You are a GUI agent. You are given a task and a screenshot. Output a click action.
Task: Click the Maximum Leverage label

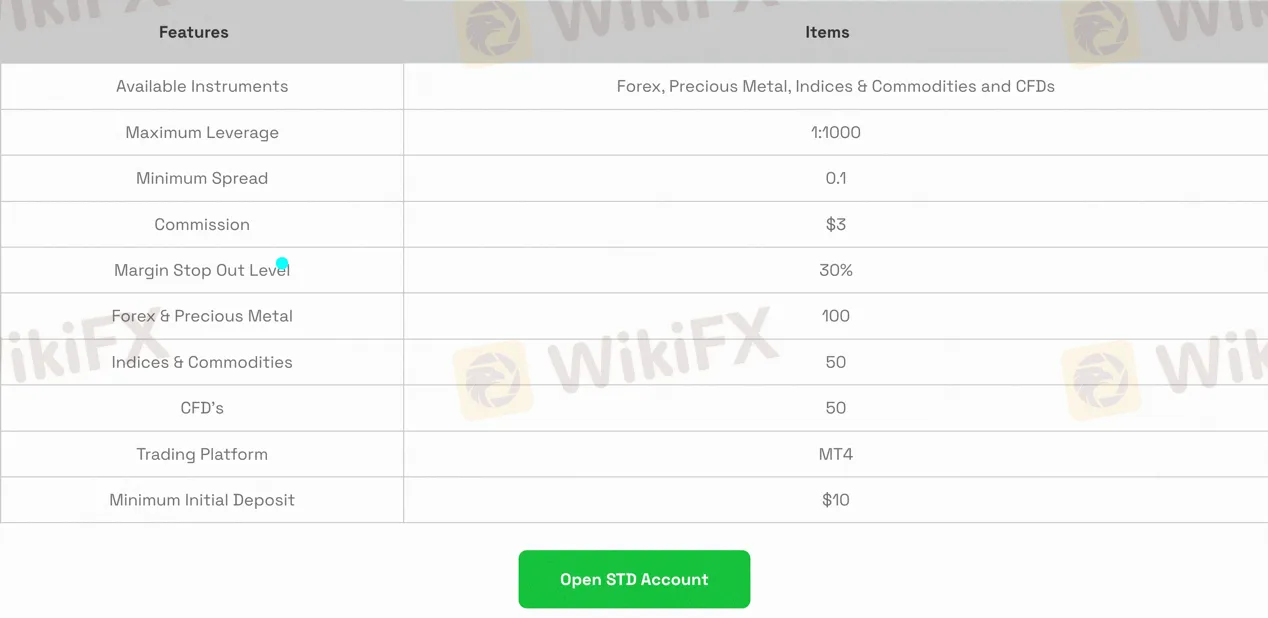tap(202, 132)
